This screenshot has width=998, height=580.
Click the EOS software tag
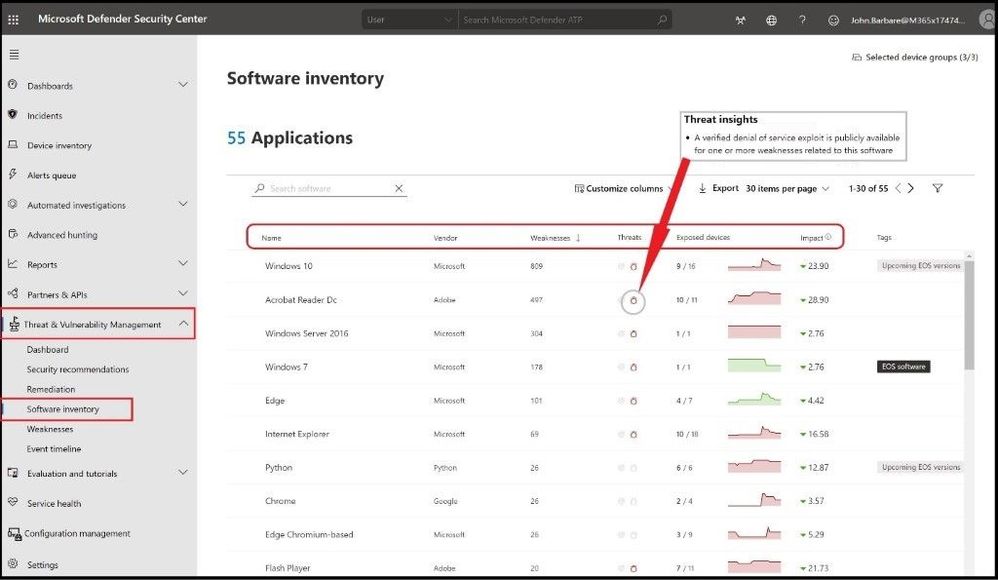(903, 367)
